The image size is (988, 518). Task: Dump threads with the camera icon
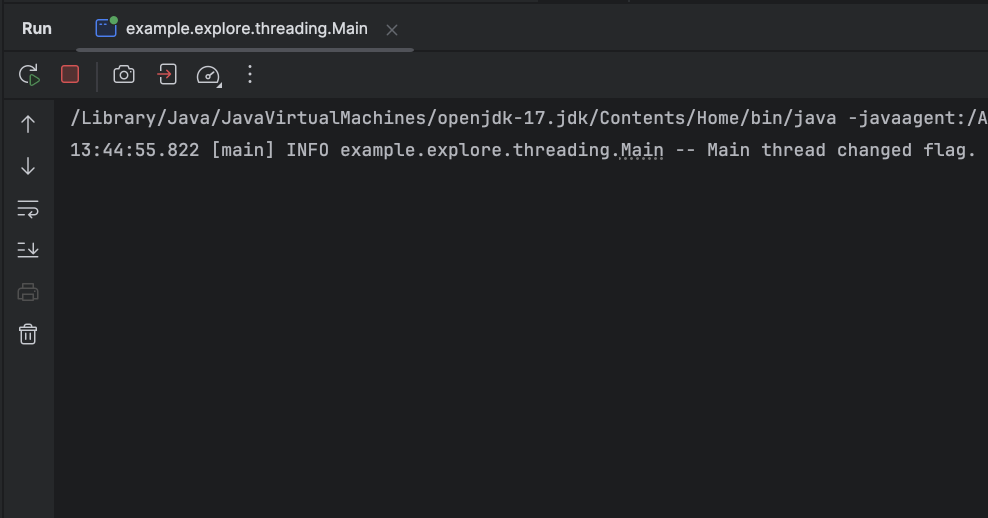point(124,74)
